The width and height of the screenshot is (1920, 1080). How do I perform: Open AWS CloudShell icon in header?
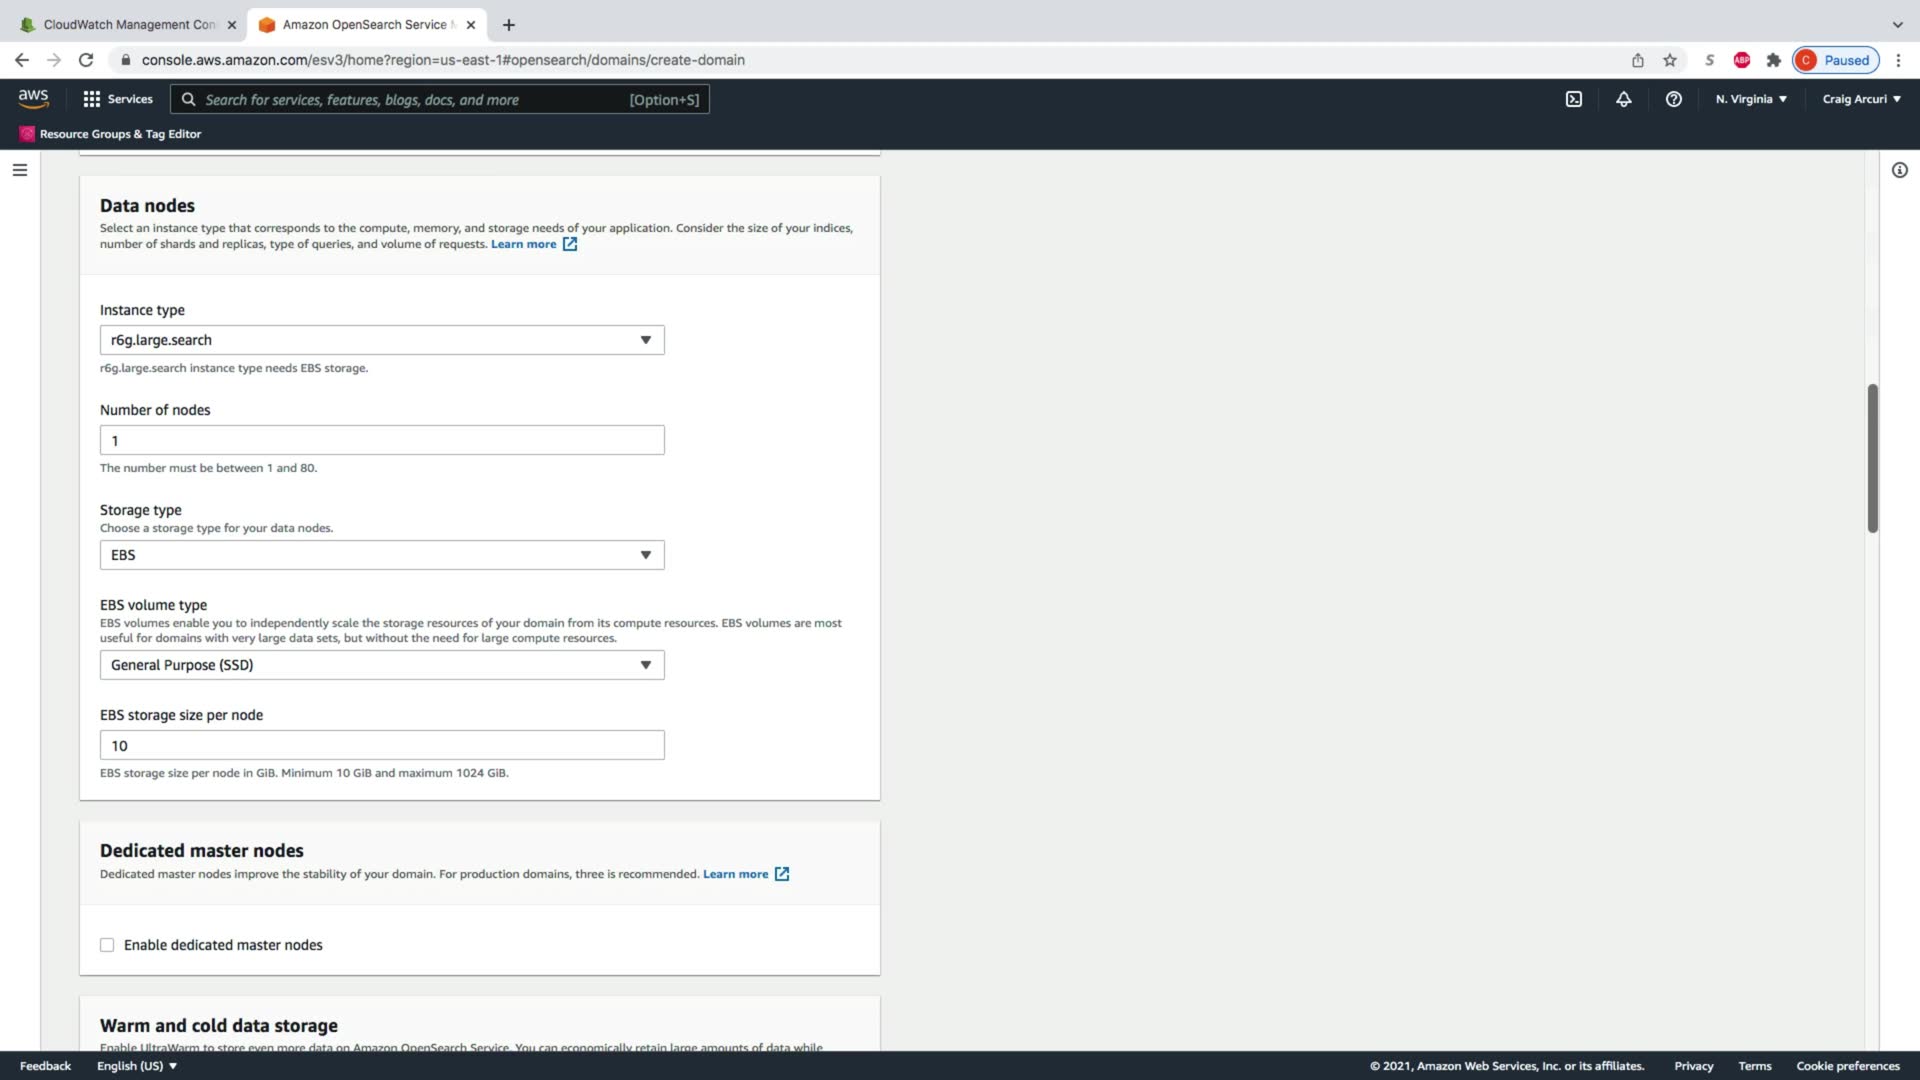(1574, 99)
